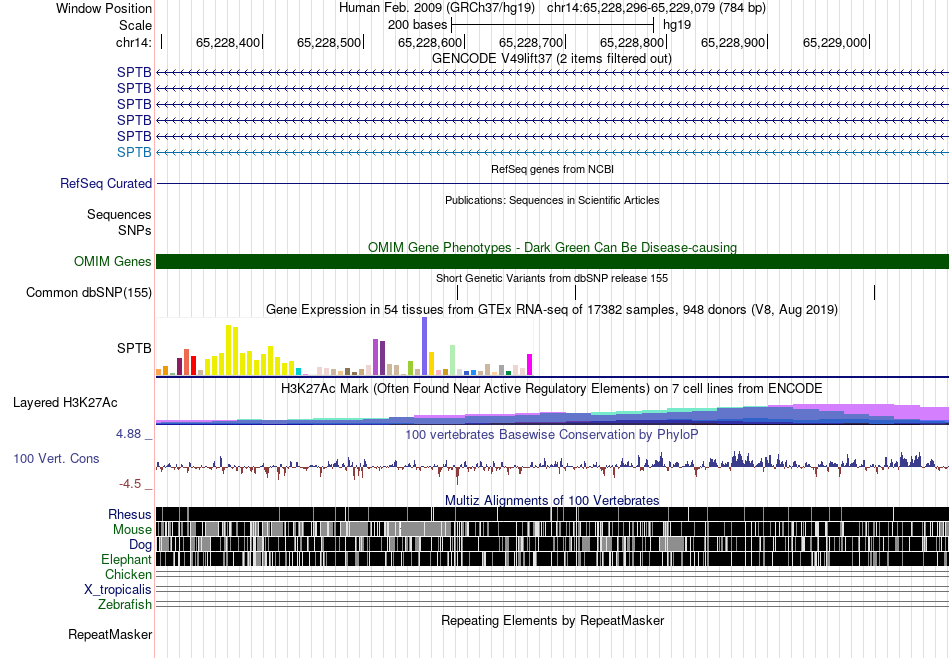The width and height of the screenshot is (950, 658).
Task: Click the SNPs subtrack label
Action: point(135,230)
